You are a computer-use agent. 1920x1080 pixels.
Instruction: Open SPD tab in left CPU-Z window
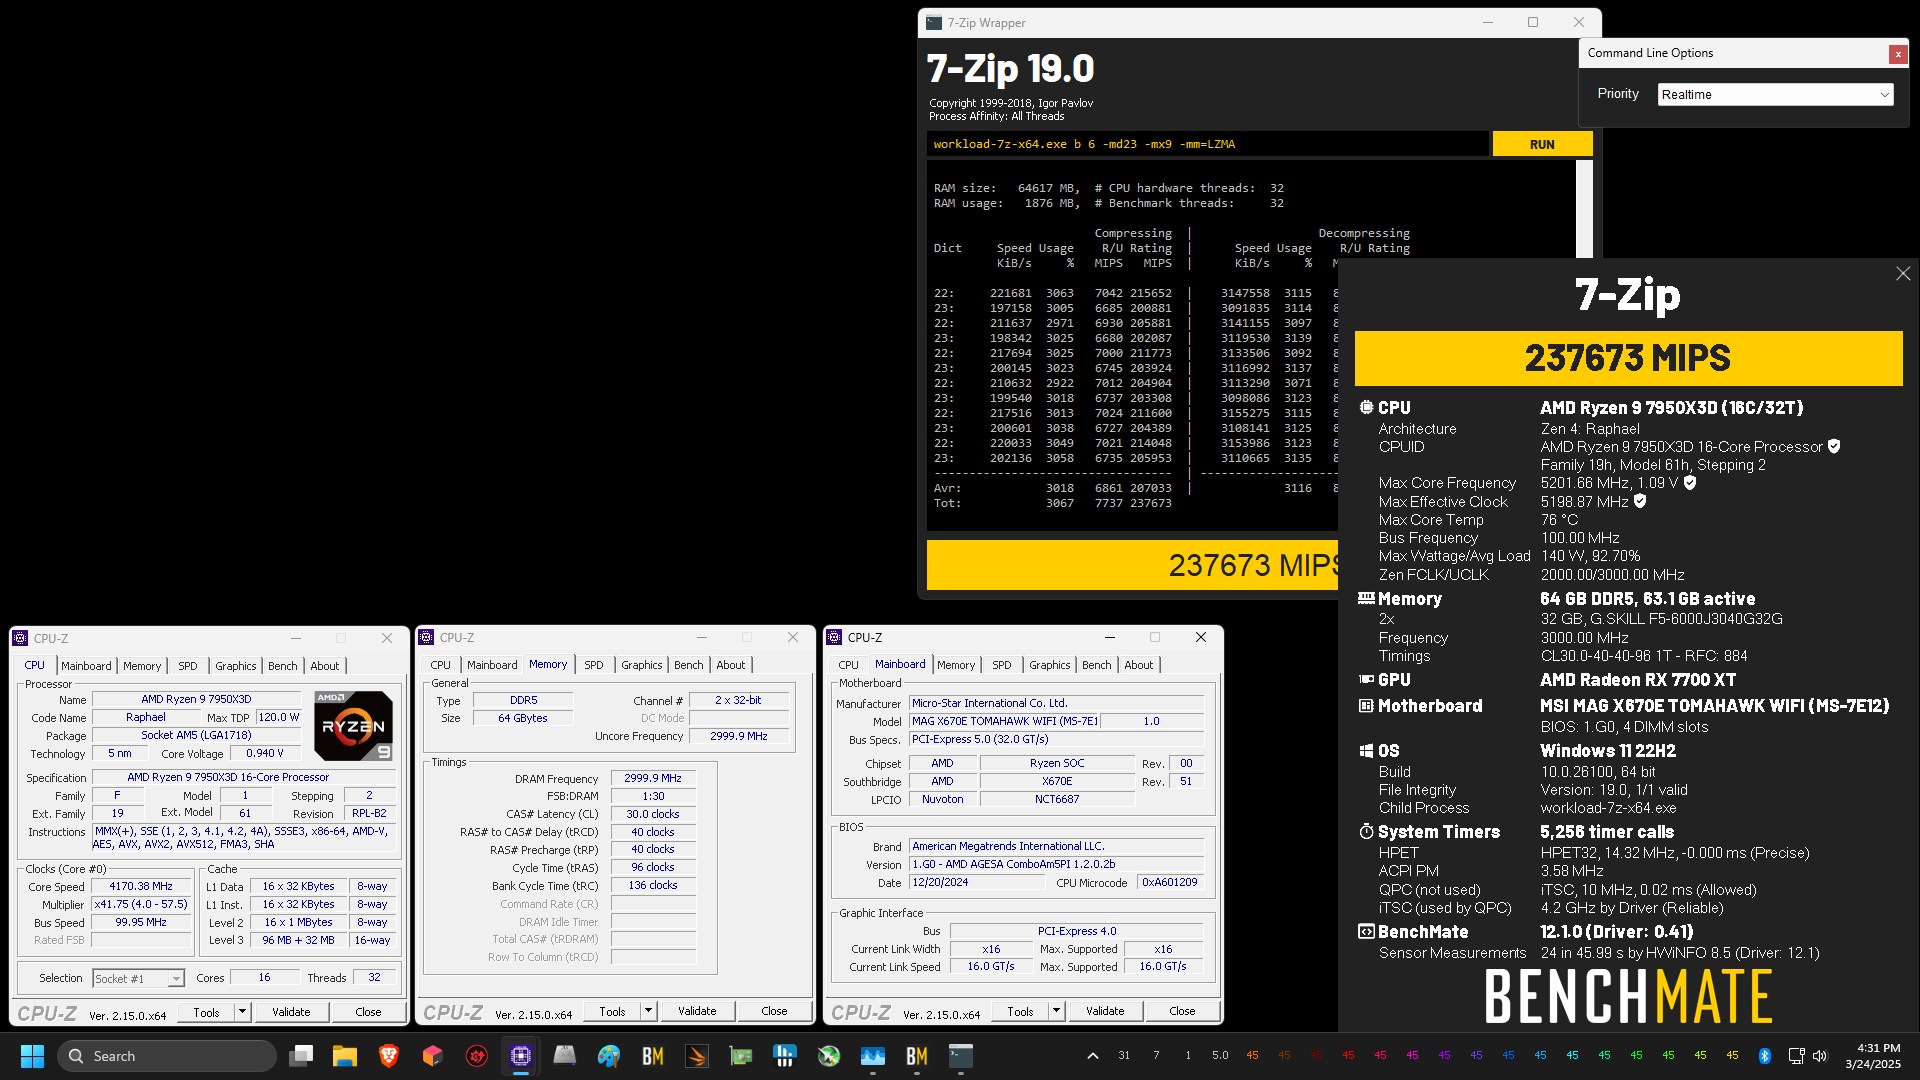[x=188, y=666]
